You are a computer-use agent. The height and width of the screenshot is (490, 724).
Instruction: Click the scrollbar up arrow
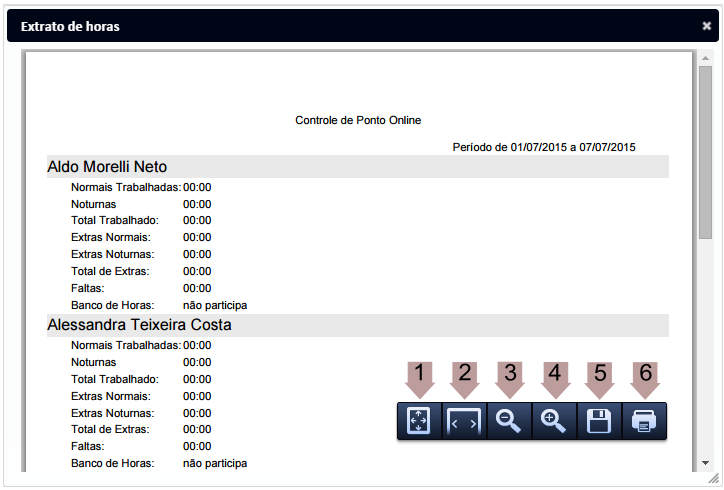(x=705, y=59)
